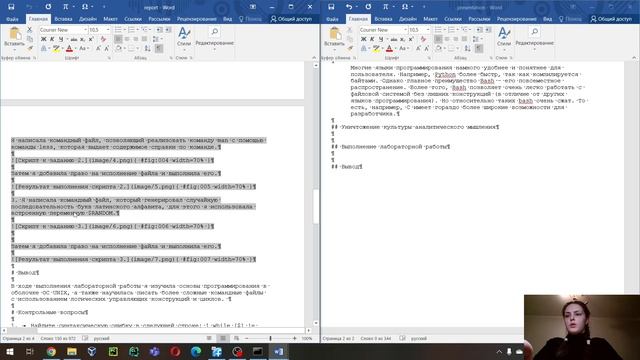640x360 pixels.
Task: Save the presentation document in the right window
Action: (x=331, y=7)
